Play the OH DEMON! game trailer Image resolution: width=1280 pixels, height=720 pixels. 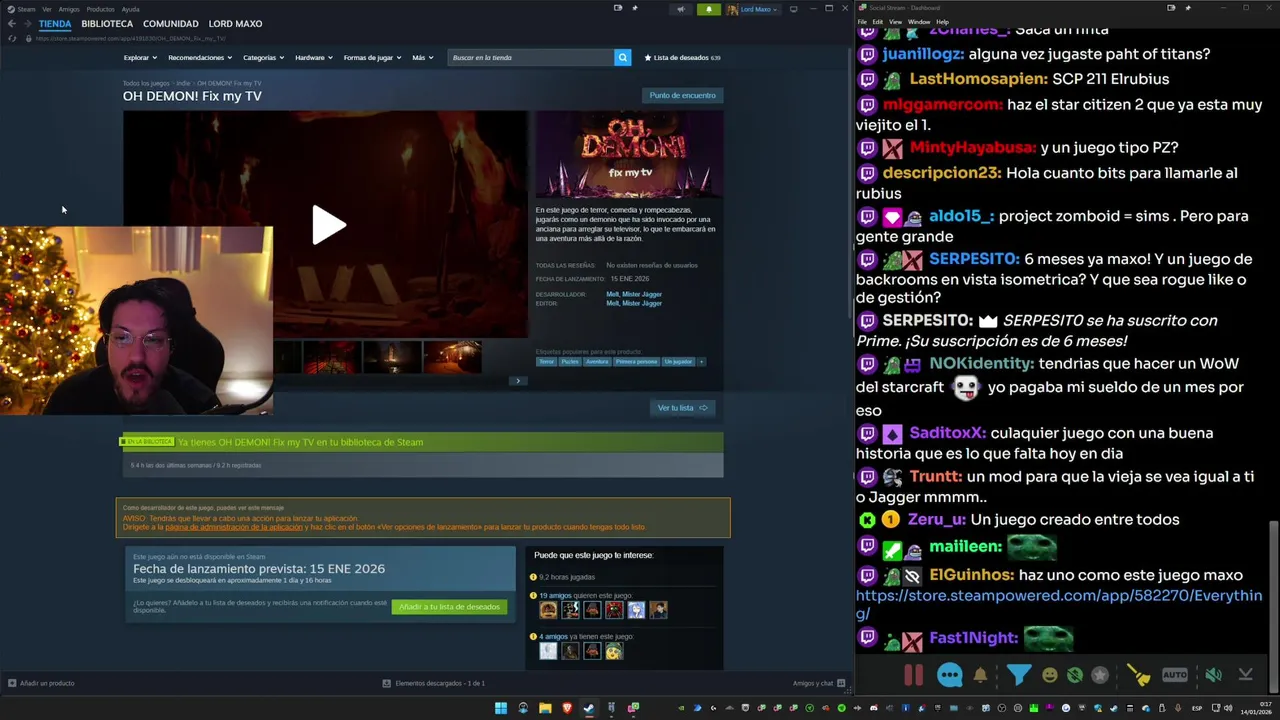pos(328,225)
